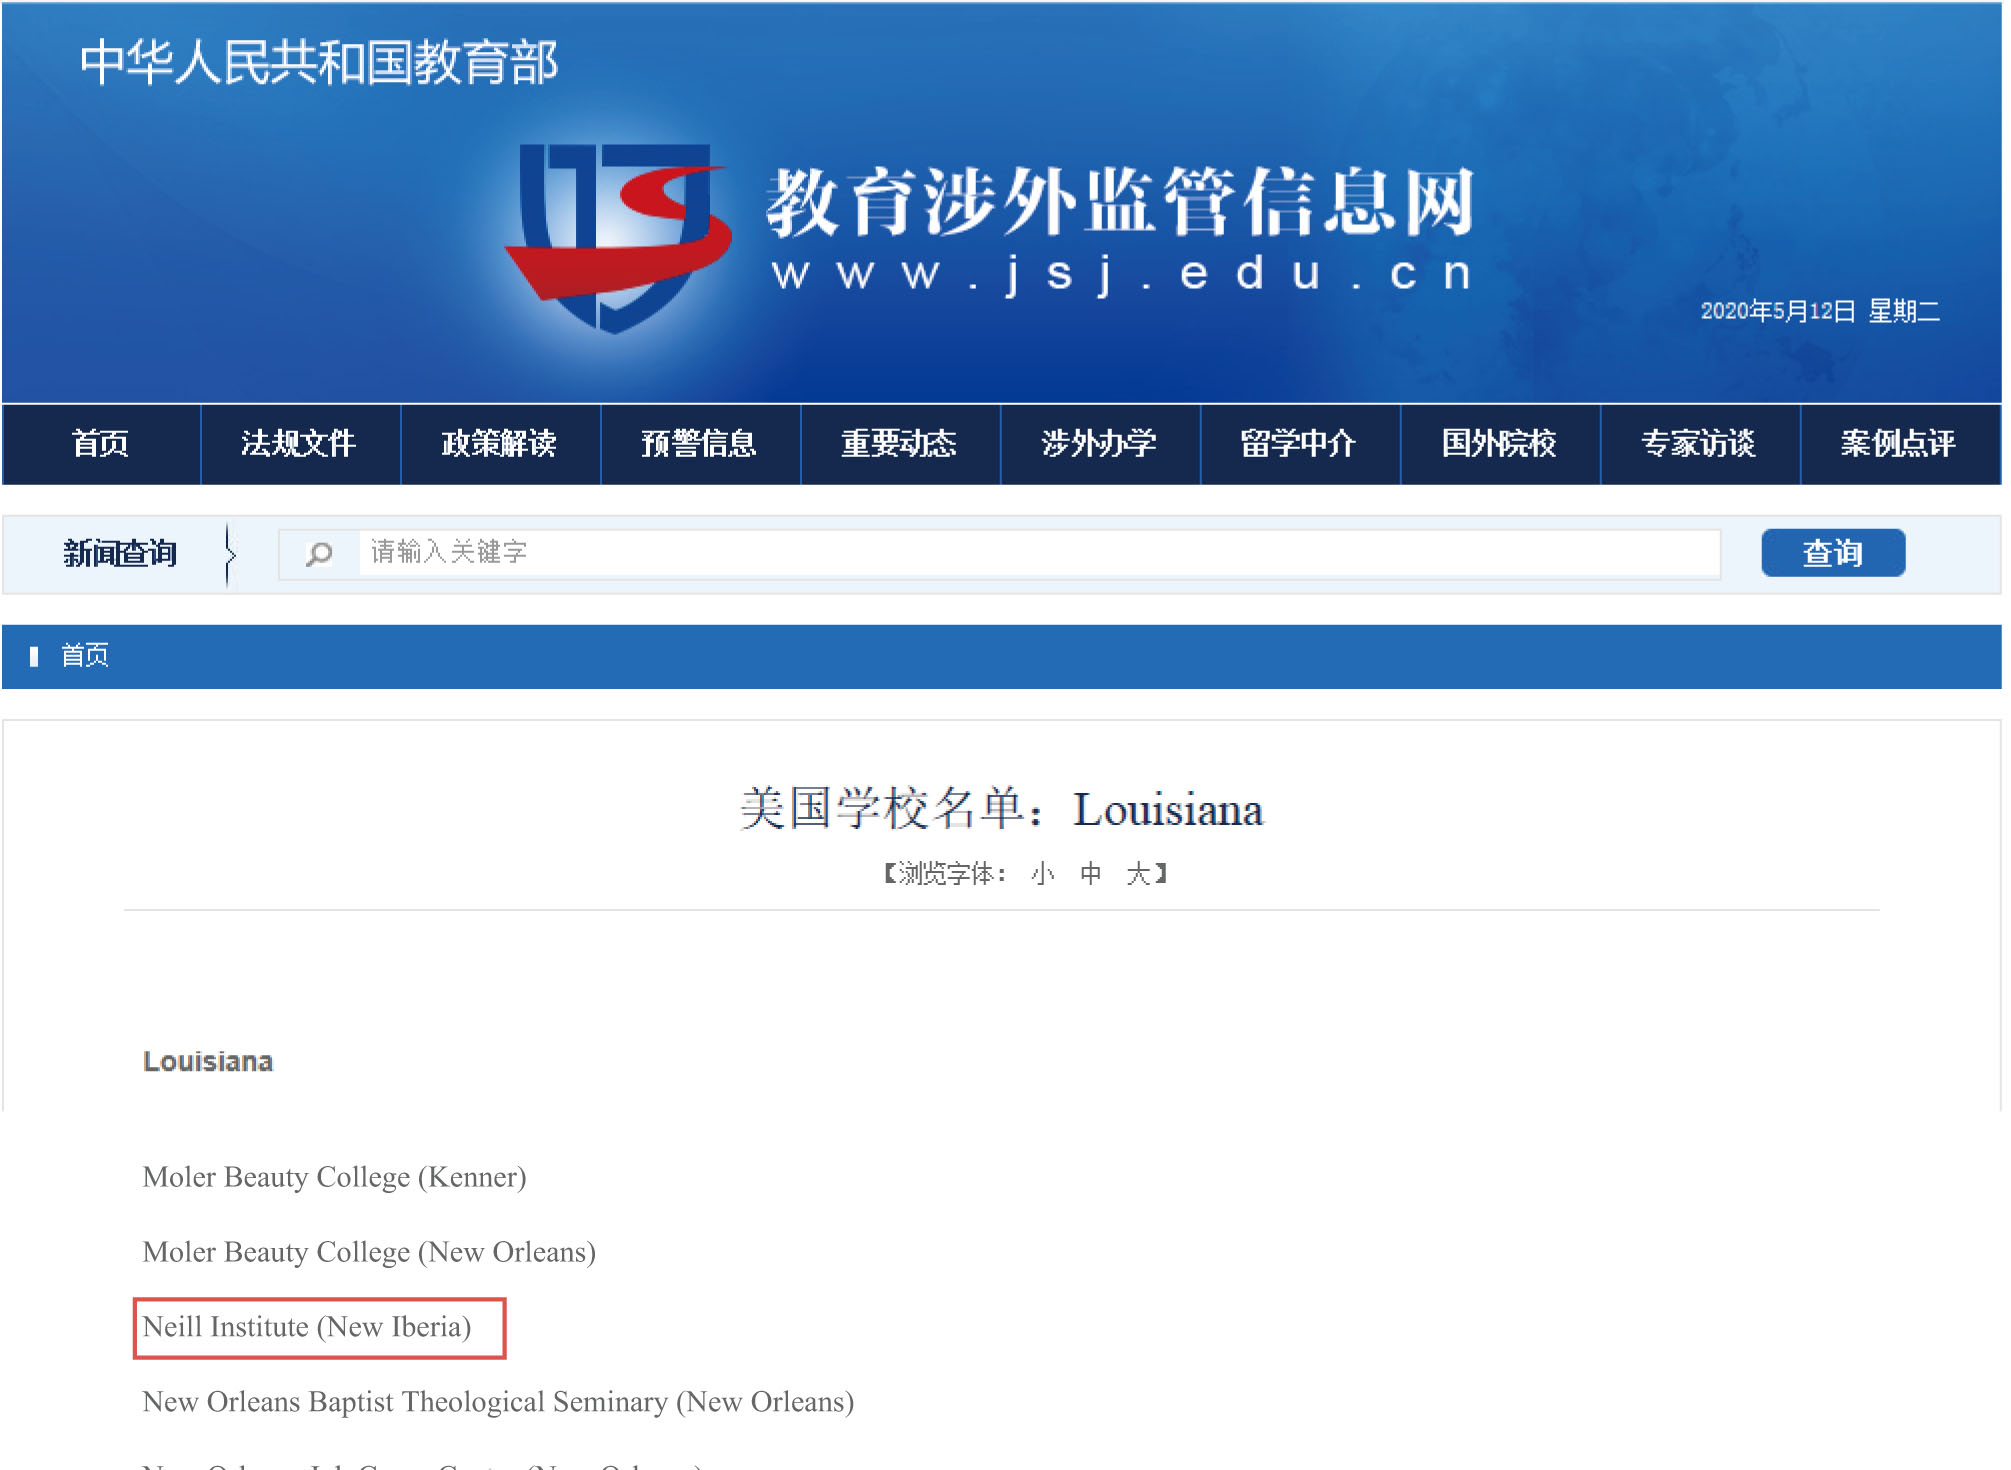Screen dimensions: 2011x1470
Task: Select Neill Institute (New Iberia) entry
Action: click(x=307, y=1327)
